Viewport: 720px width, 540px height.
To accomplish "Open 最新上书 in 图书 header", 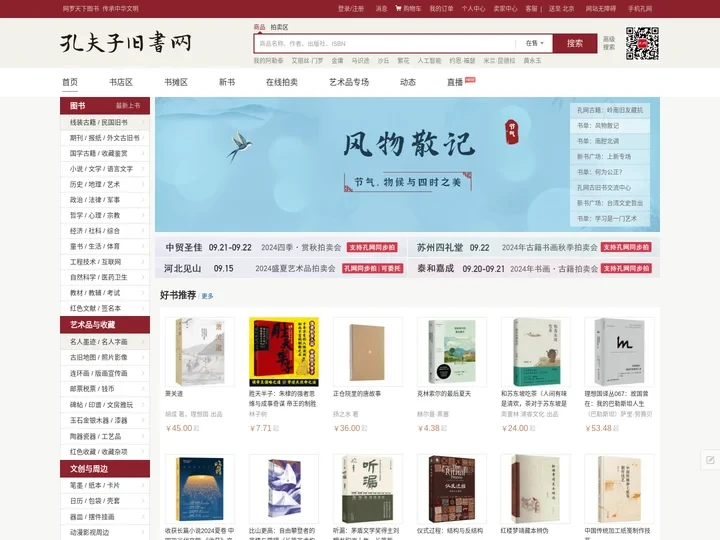I will tap(128, 106).
